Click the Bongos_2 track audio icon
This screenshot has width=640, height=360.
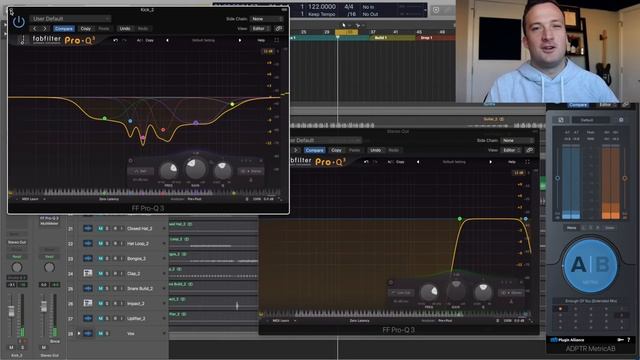pyautogui.click(x=88, y=258)
